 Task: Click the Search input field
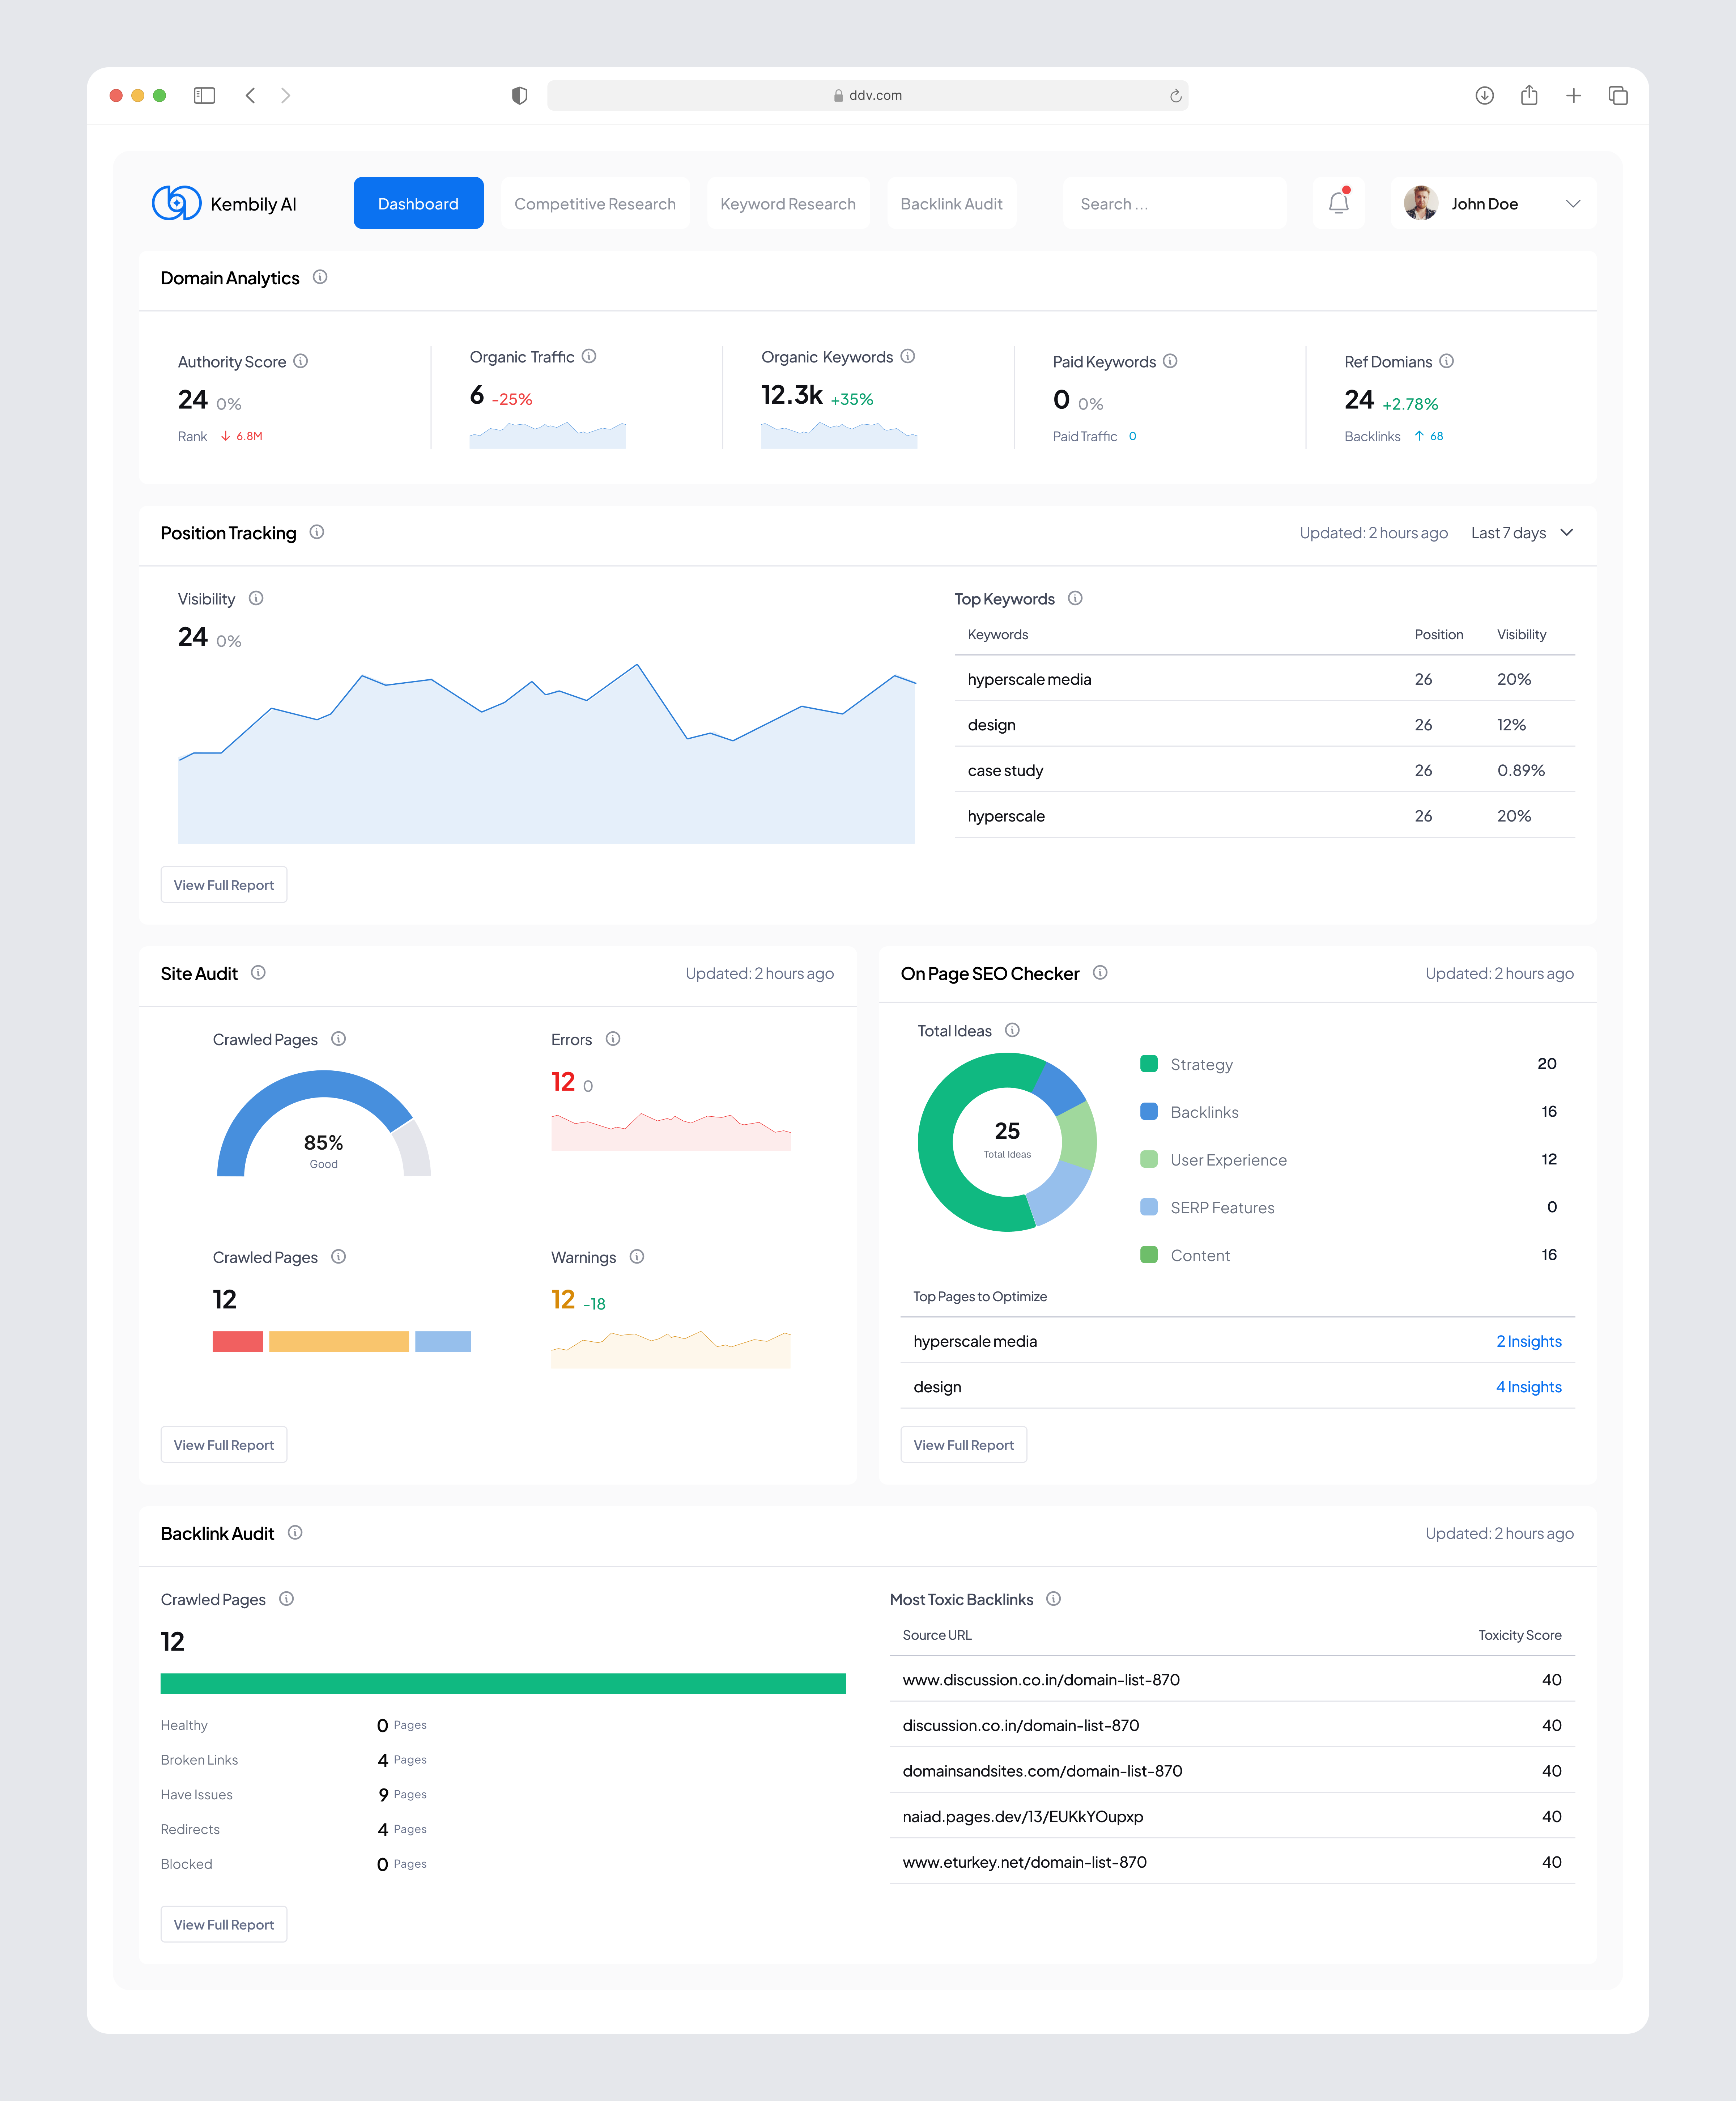pyautogui.click(x=1174, y=203)
